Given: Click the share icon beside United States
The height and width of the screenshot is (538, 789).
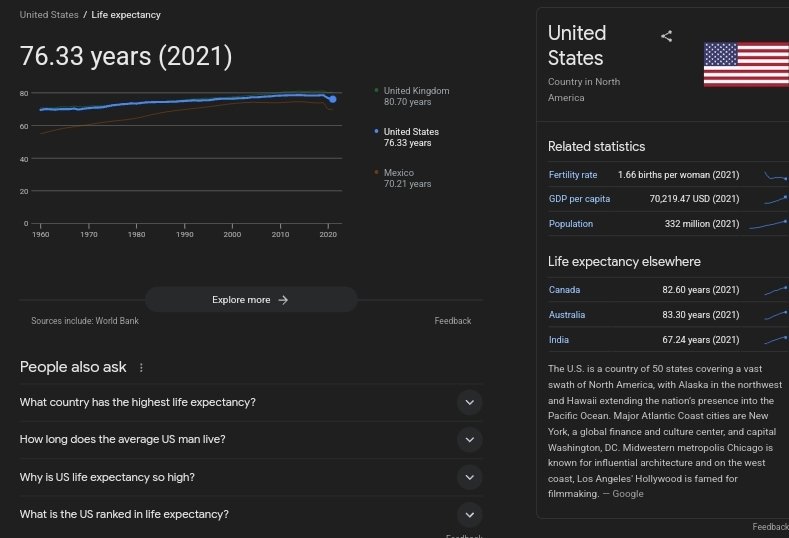Looking at the screenshot, I should tap(667, 36).
